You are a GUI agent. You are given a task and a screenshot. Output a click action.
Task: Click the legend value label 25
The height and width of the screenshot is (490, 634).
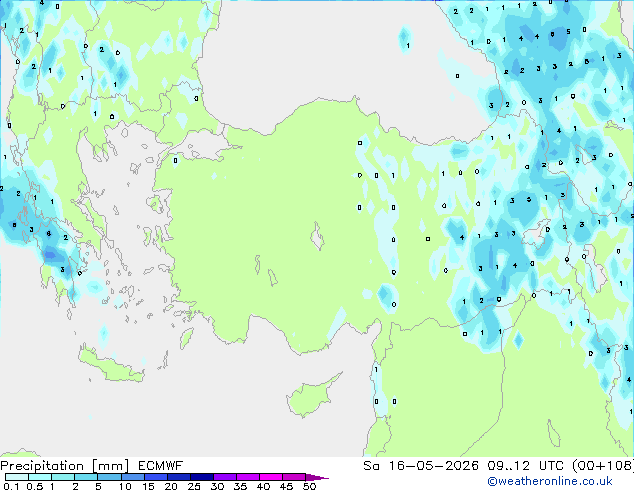click(x=194, y=486)
